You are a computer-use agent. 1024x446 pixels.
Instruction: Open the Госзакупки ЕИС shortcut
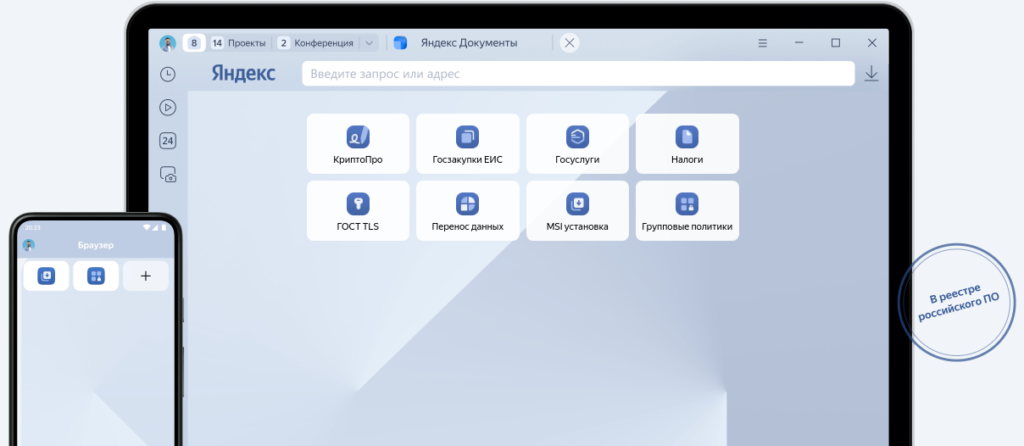coord(468,144)
